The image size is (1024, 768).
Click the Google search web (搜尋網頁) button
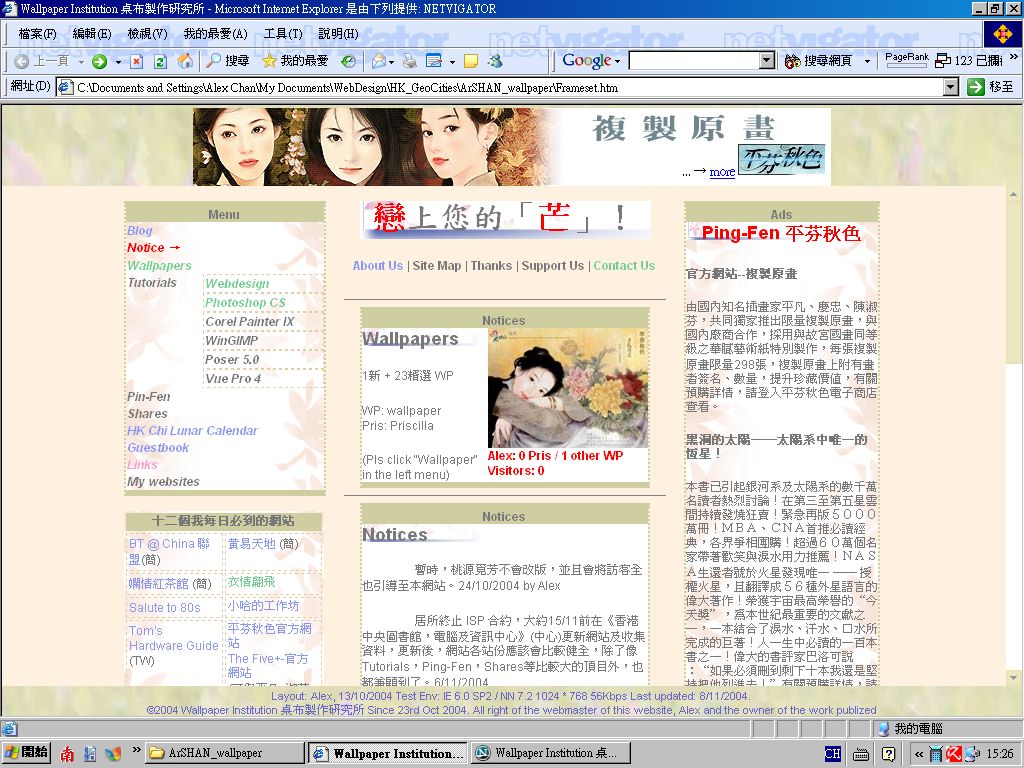[x=819, y=61]
